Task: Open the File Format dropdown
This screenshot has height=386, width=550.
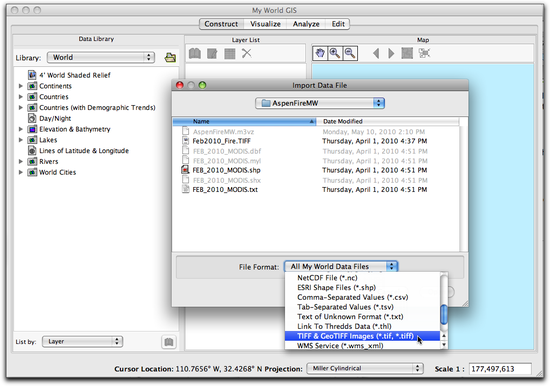Action: (341, 267)
